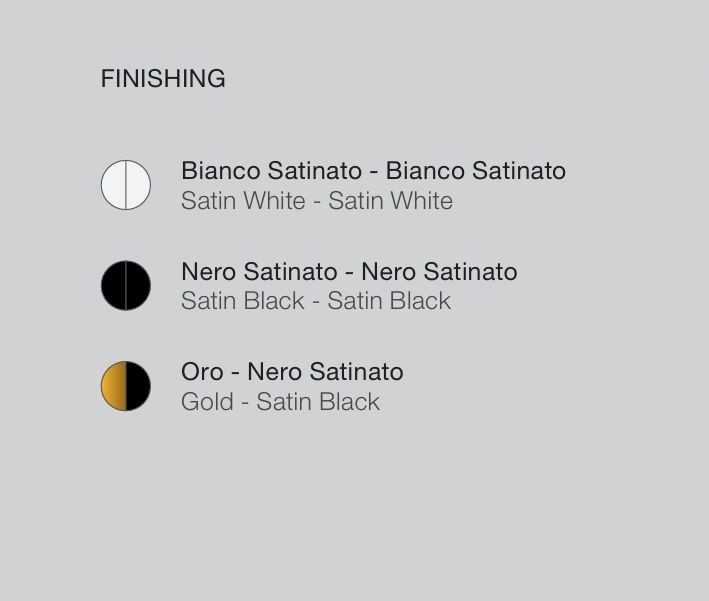Click the second Bianco Satinato in first label

click(476, 171)
